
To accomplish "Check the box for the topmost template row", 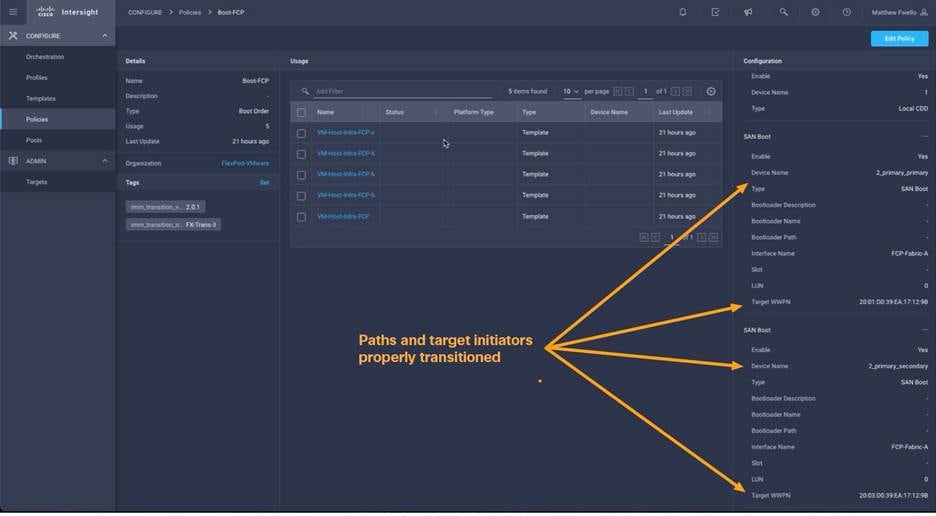I will [x=301, y=133].
